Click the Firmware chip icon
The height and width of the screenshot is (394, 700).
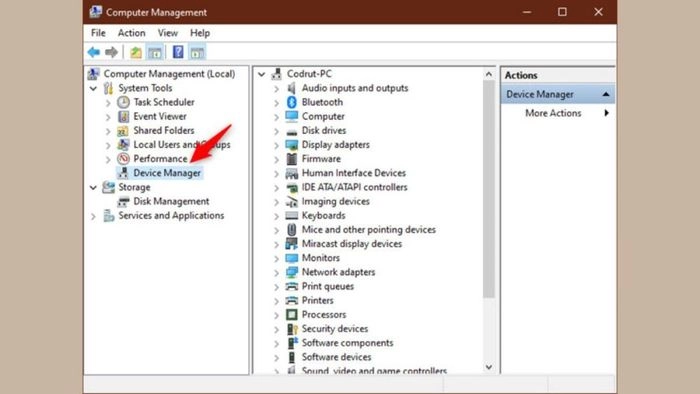click(x=292, y=159)
